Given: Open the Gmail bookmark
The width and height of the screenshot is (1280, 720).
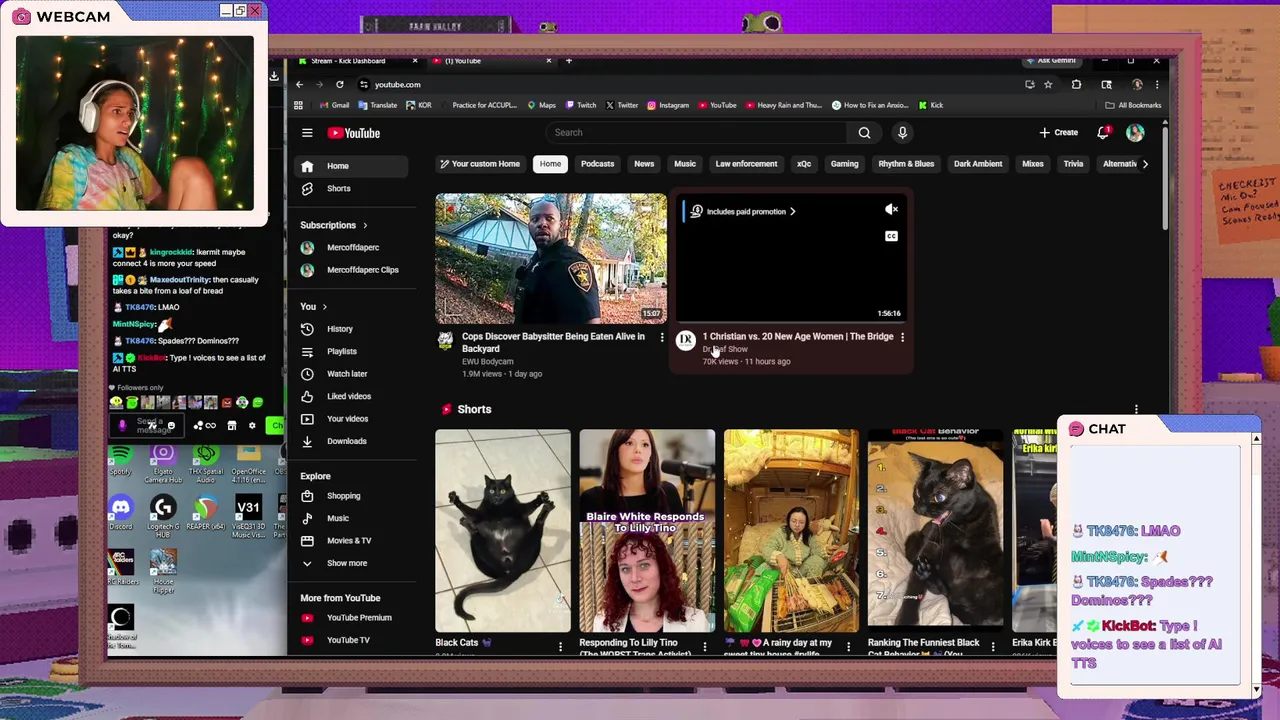Looking at the screenshot, I should tap(336, 105).
